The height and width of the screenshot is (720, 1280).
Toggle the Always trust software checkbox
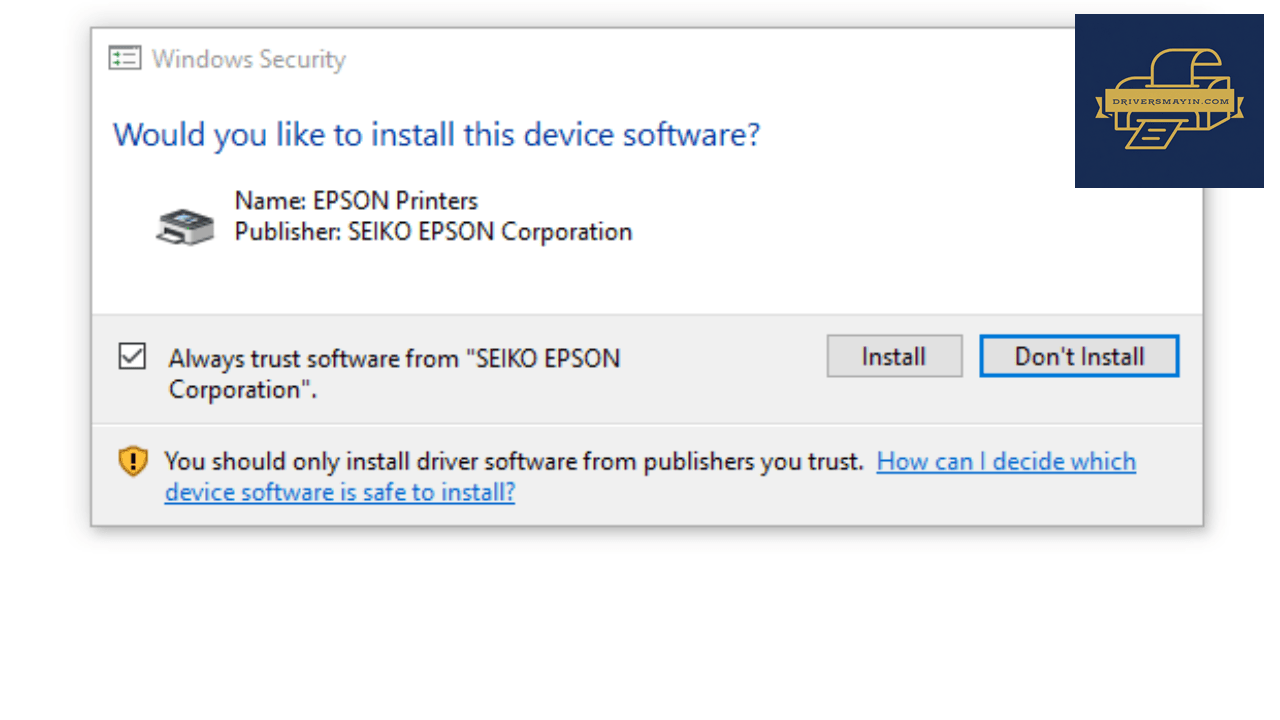click(132, 356)
